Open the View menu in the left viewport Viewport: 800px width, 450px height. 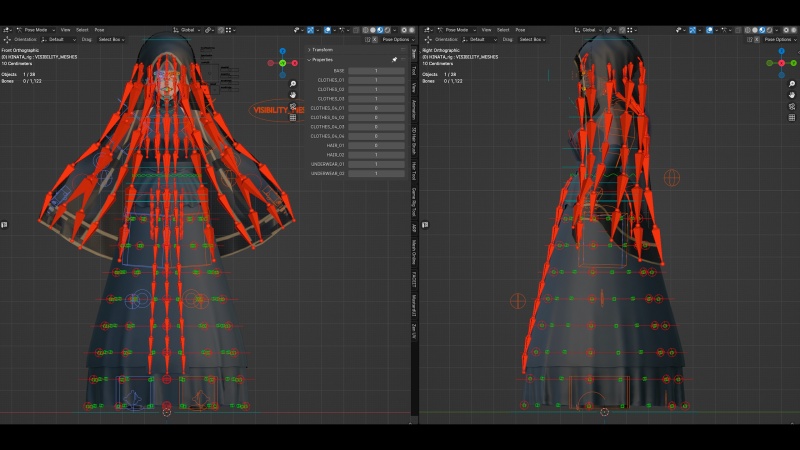click(65, 30)
